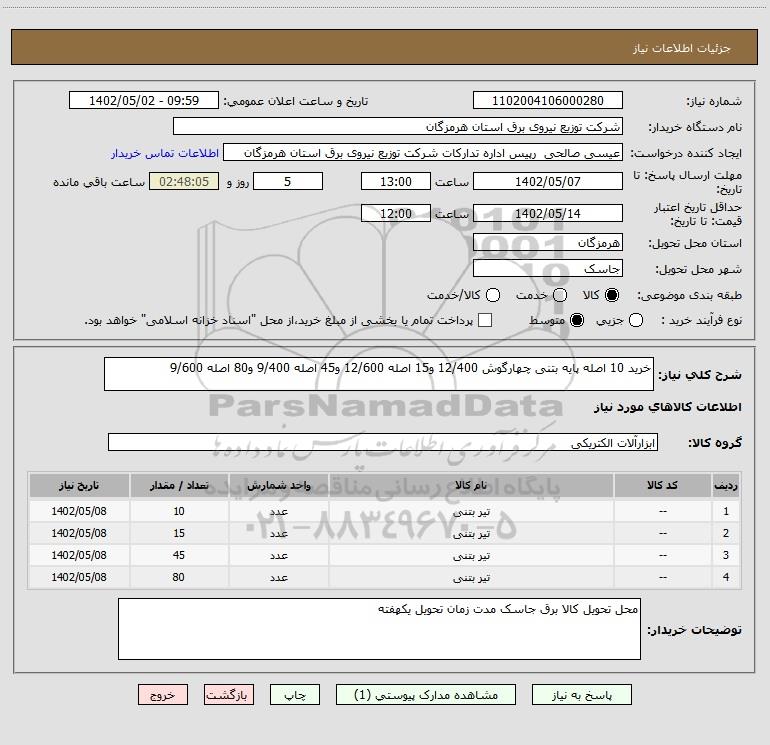This screenshot has height=745, width=770.
Task: Click the remaining days field showing 5
Action: [x=288, y=181]
